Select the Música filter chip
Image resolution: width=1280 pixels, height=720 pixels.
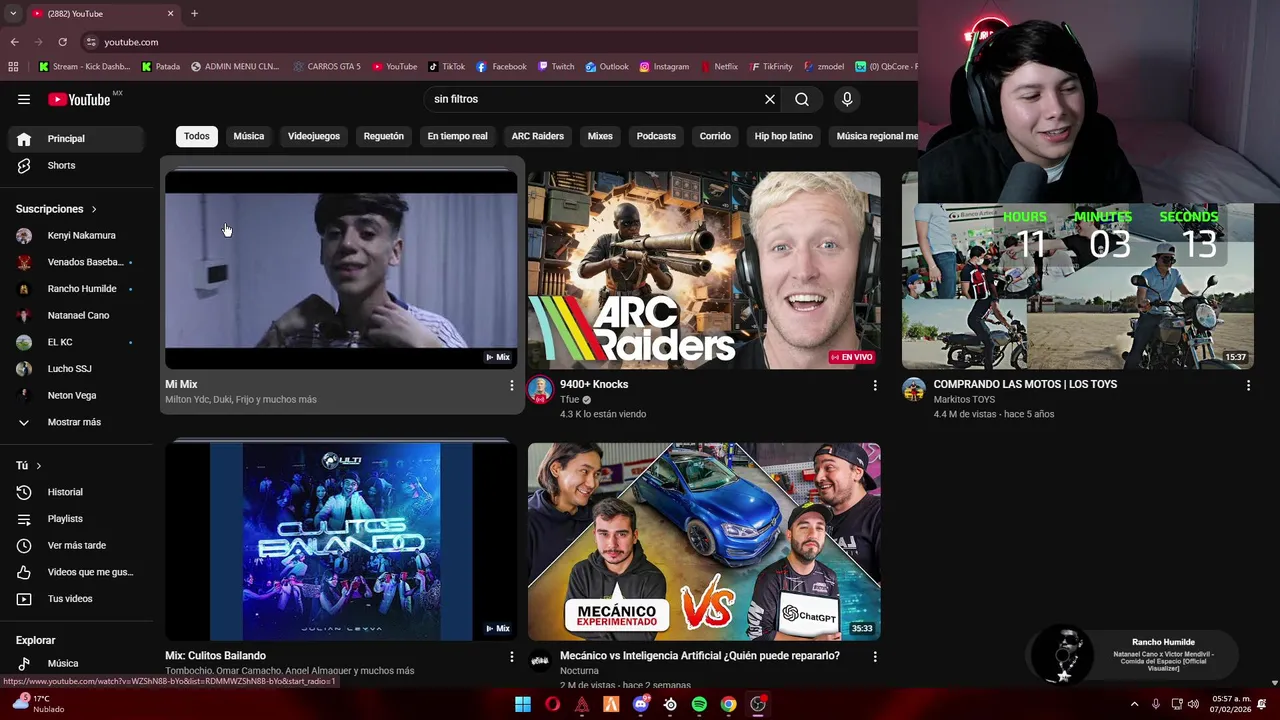click(x=249, y=136)
